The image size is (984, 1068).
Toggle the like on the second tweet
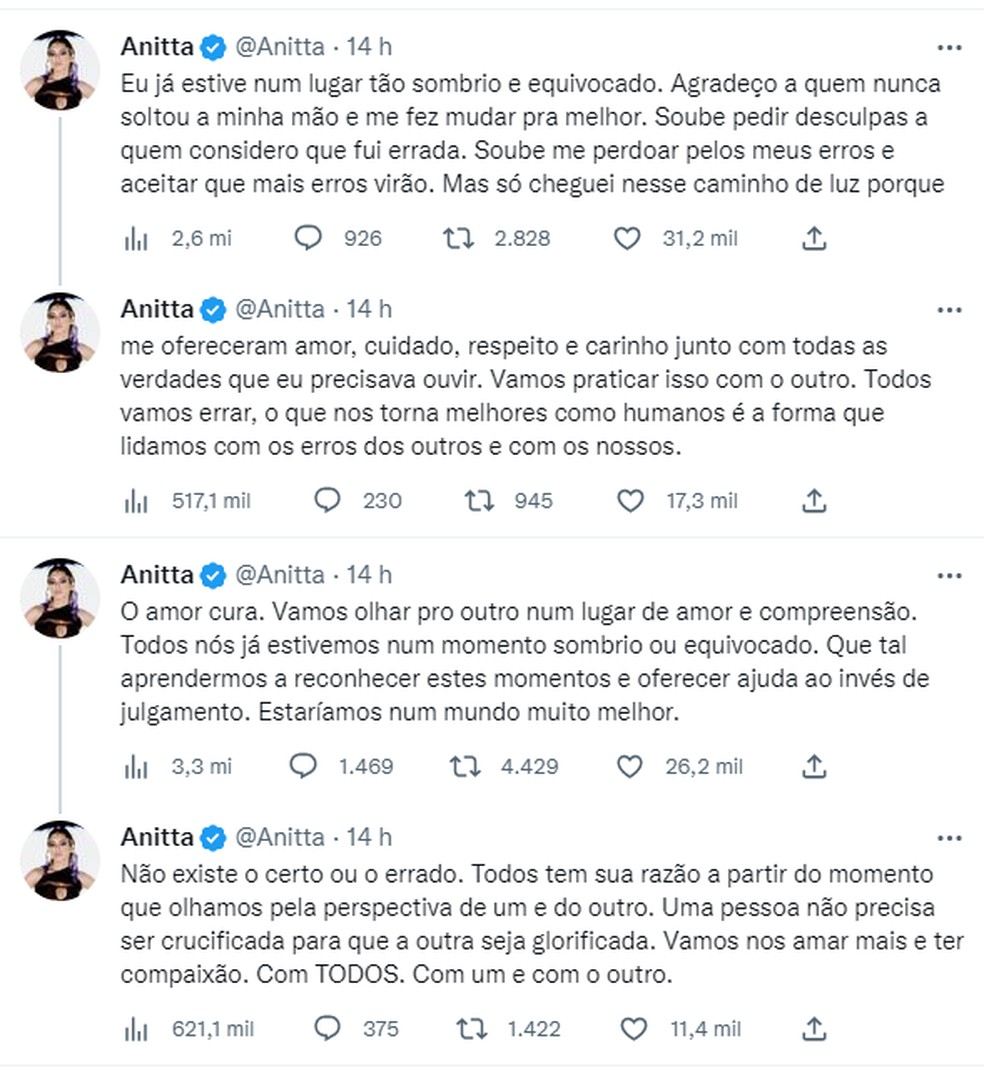630,500
